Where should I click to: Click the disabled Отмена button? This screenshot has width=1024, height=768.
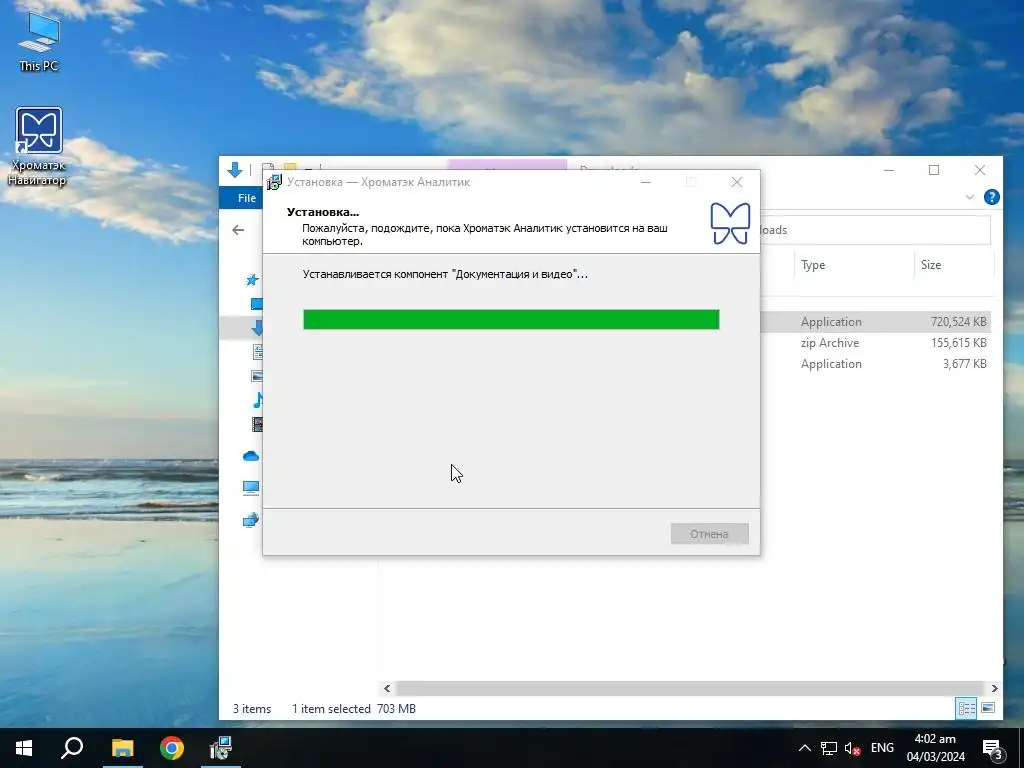click(x=709, y=534)
